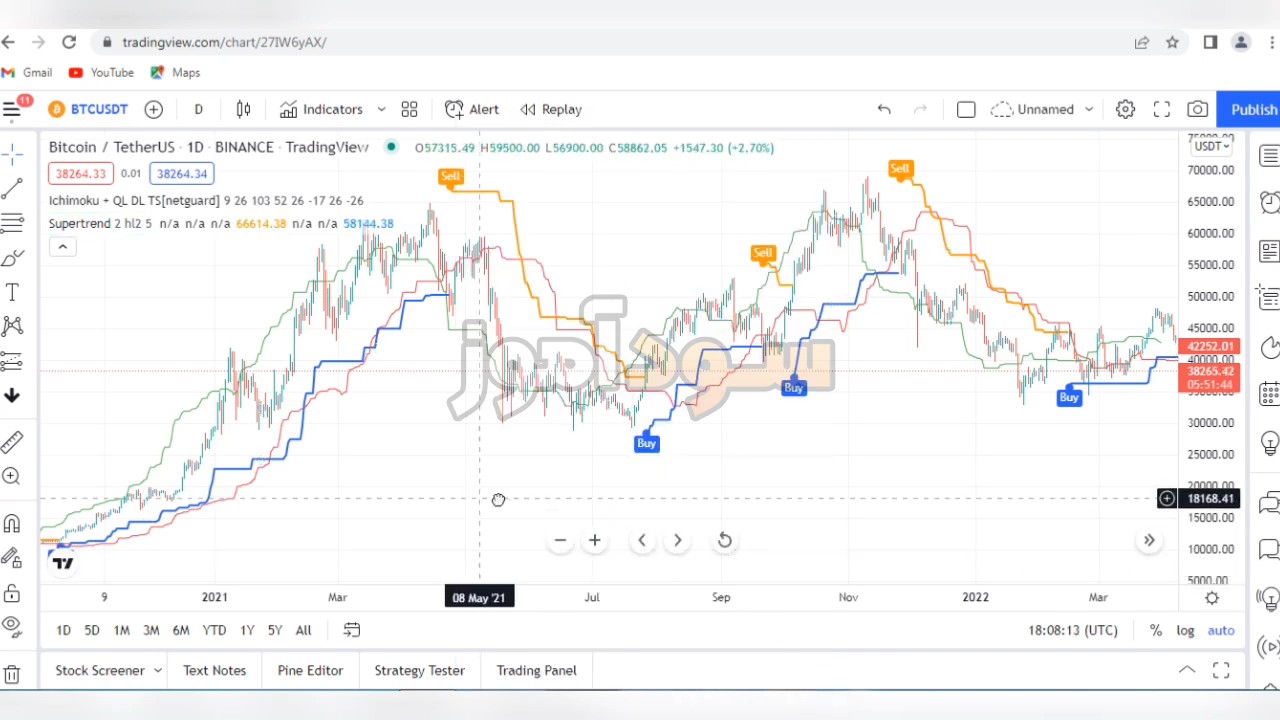
Task: Open the BTCUSDT symbol search
Action: click(x=88, y=109)
